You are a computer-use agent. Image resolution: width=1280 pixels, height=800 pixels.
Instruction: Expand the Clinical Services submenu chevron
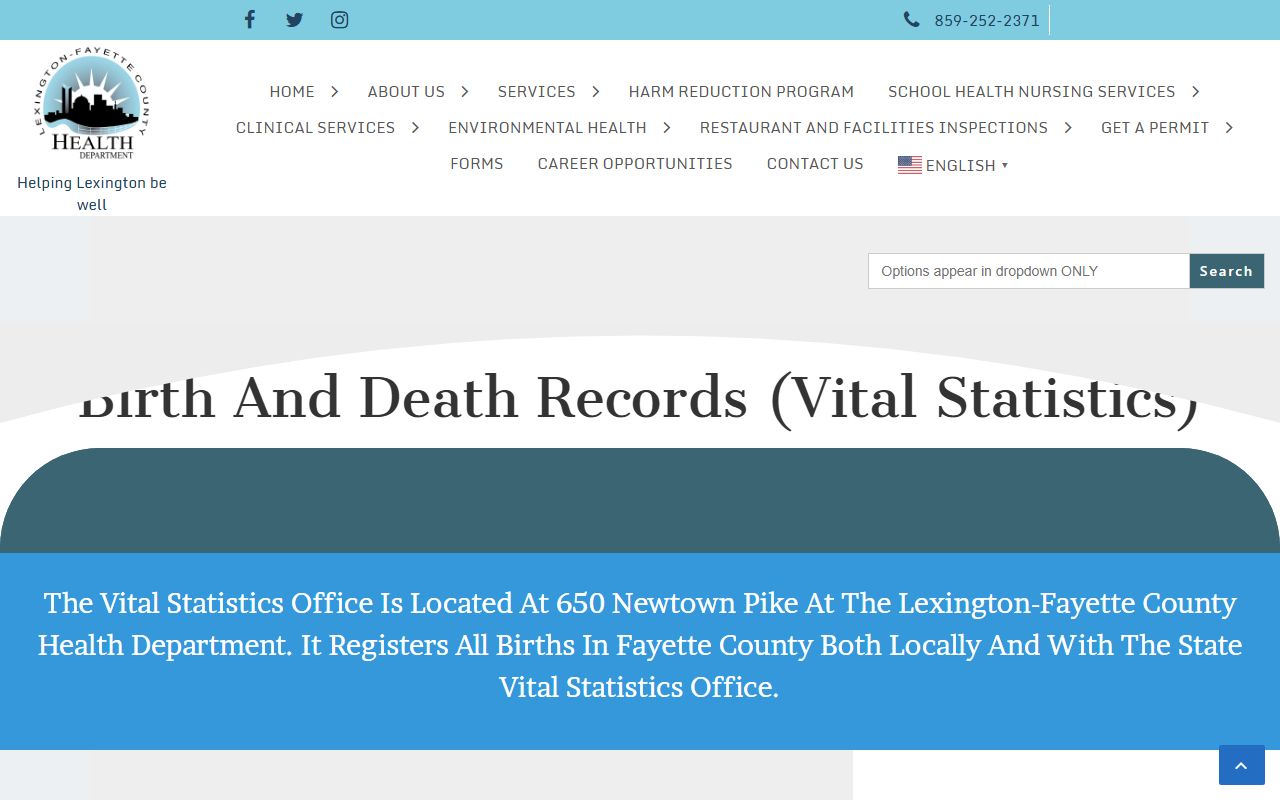click(414, 127)
